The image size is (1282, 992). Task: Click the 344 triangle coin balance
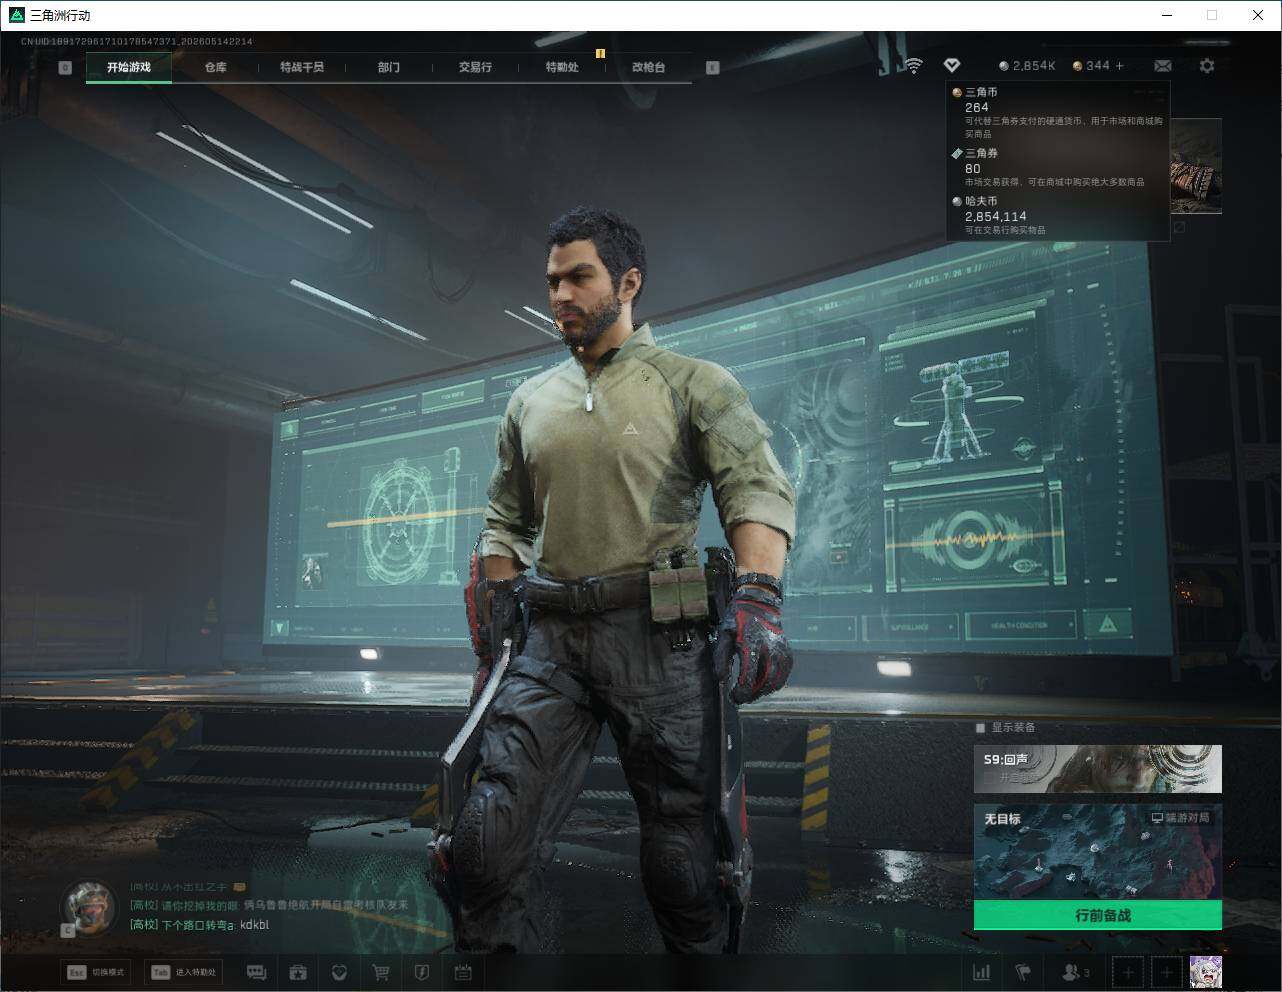pos(1091,66)
